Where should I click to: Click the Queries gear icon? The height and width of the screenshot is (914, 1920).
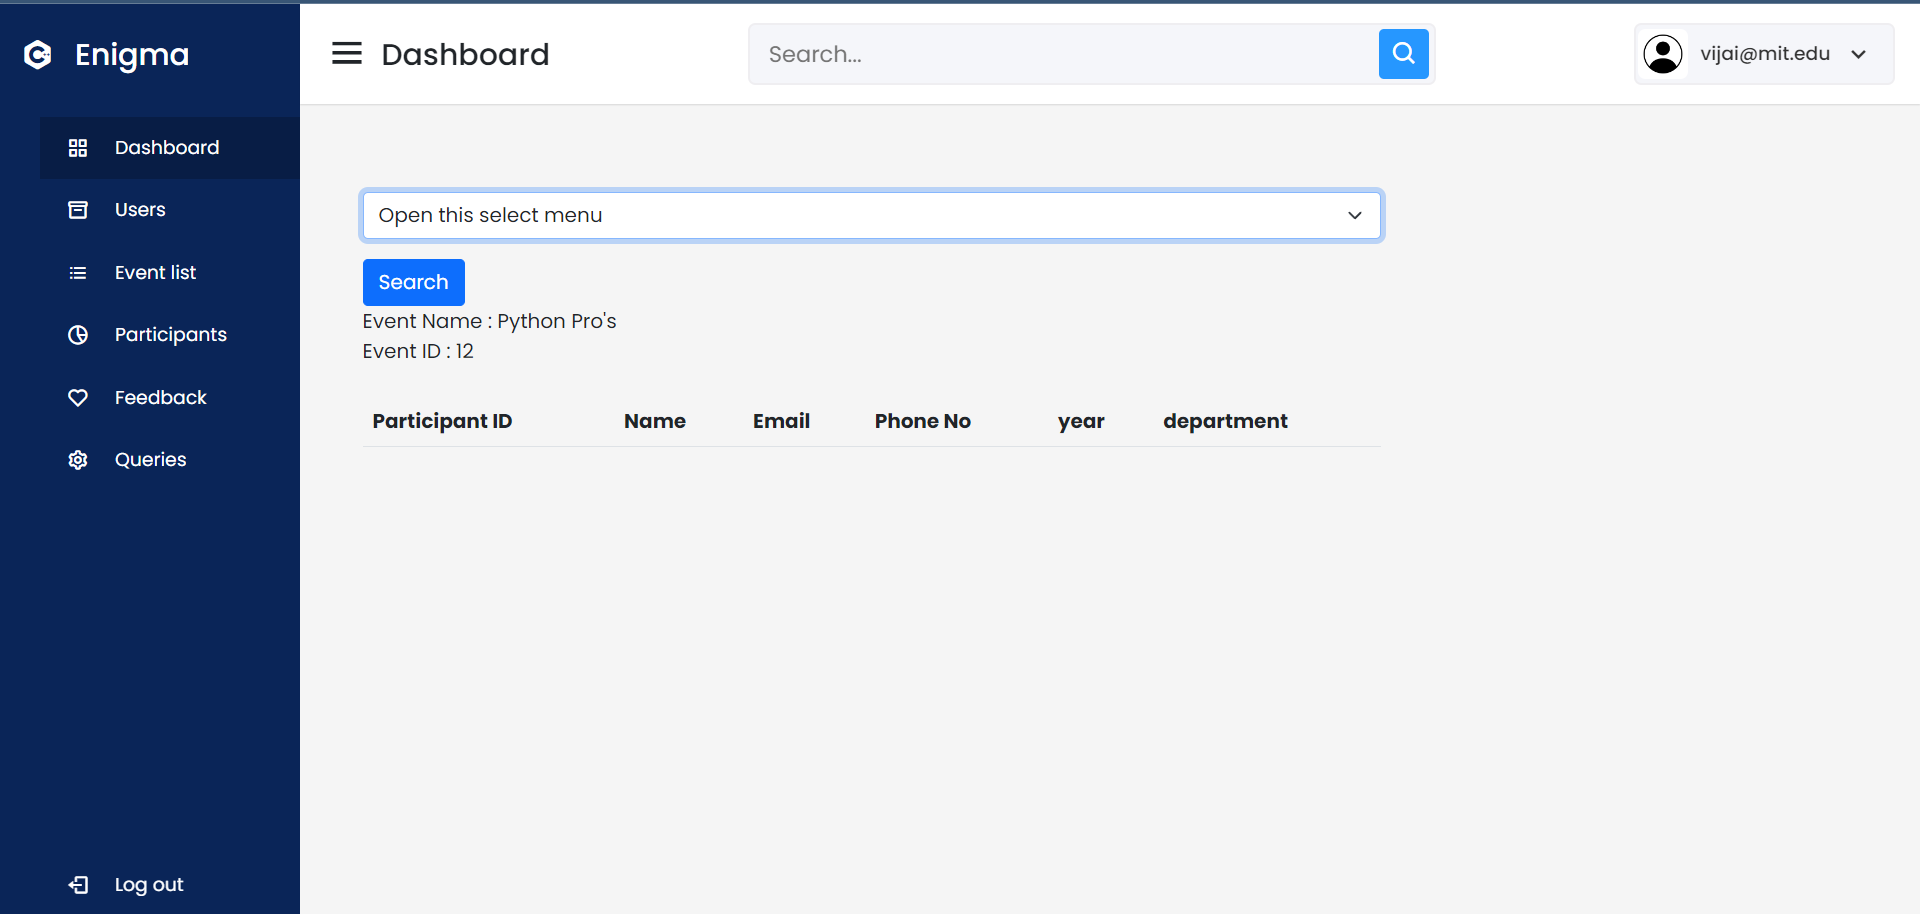pyautogui.click(x=78, y=460)
